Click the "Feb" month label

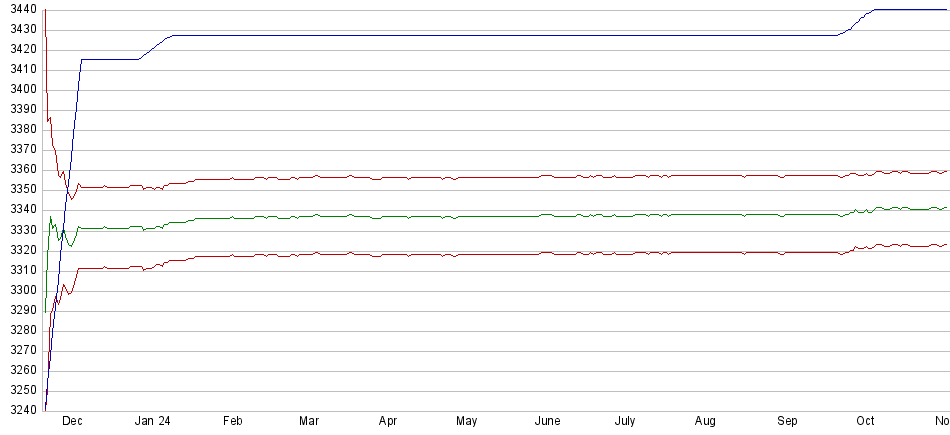(233, 422)
